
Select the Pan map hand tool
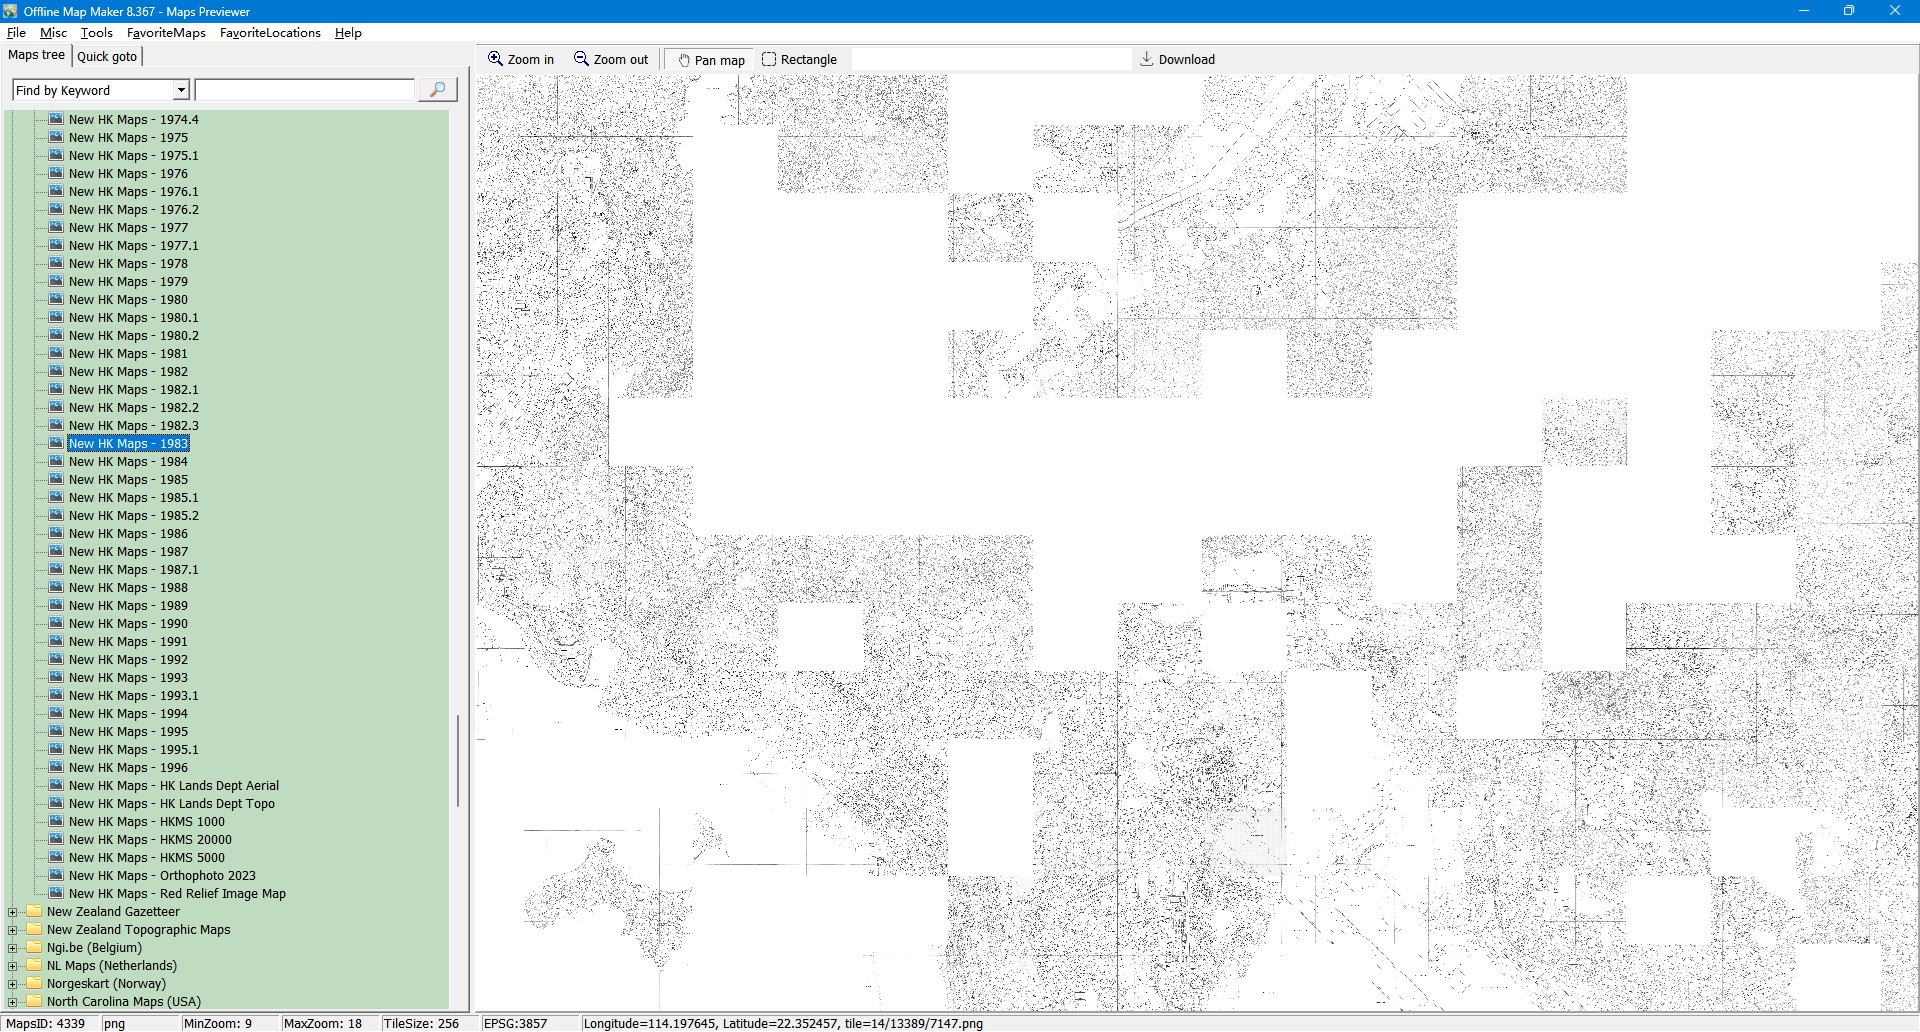(684, 60)
